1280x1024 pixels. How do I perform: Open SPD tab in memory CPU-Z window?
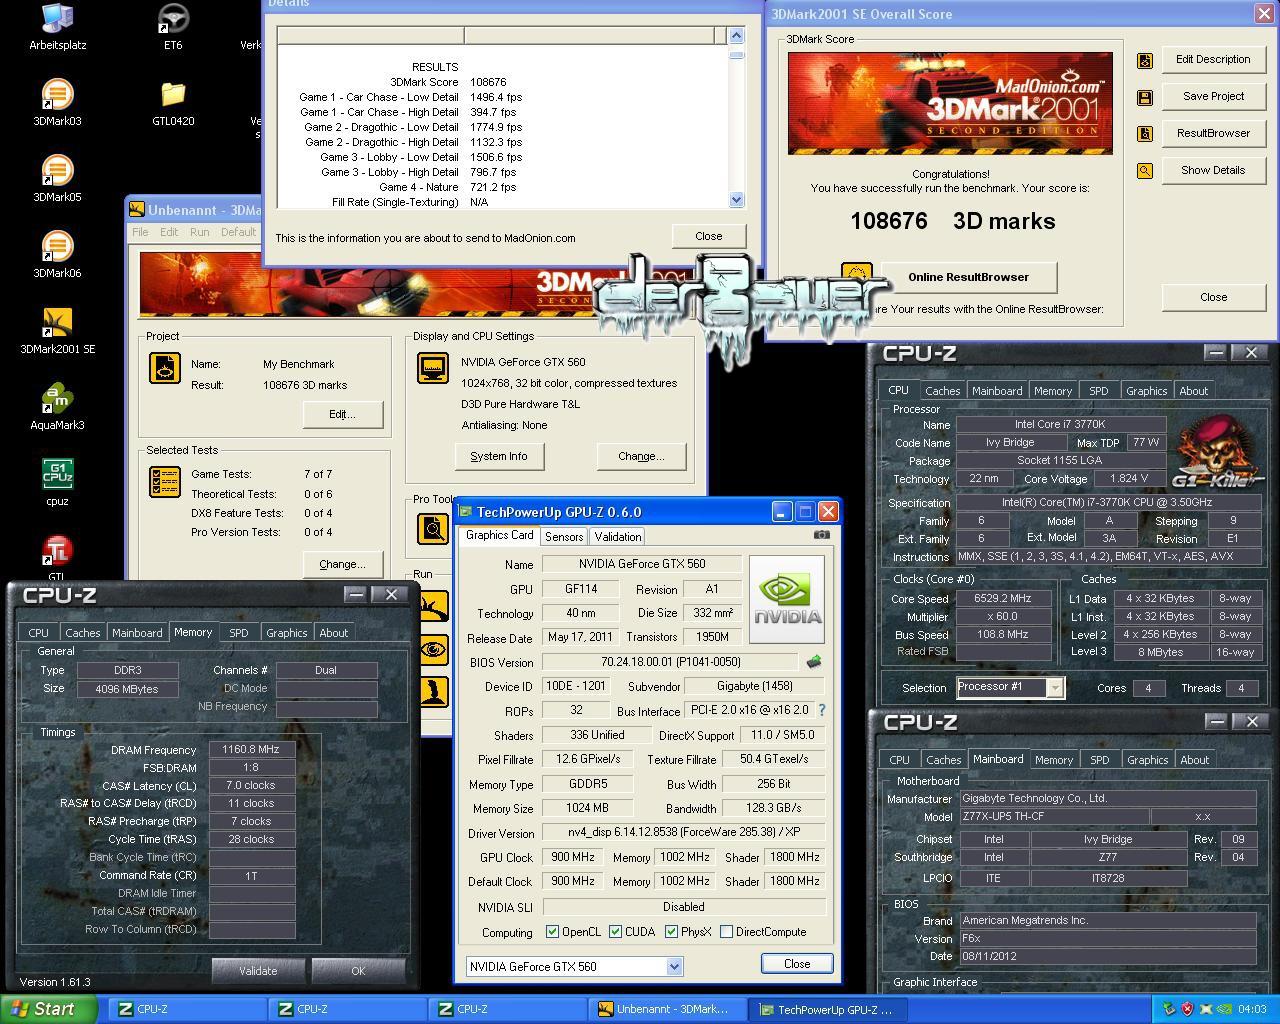point(238,633)
